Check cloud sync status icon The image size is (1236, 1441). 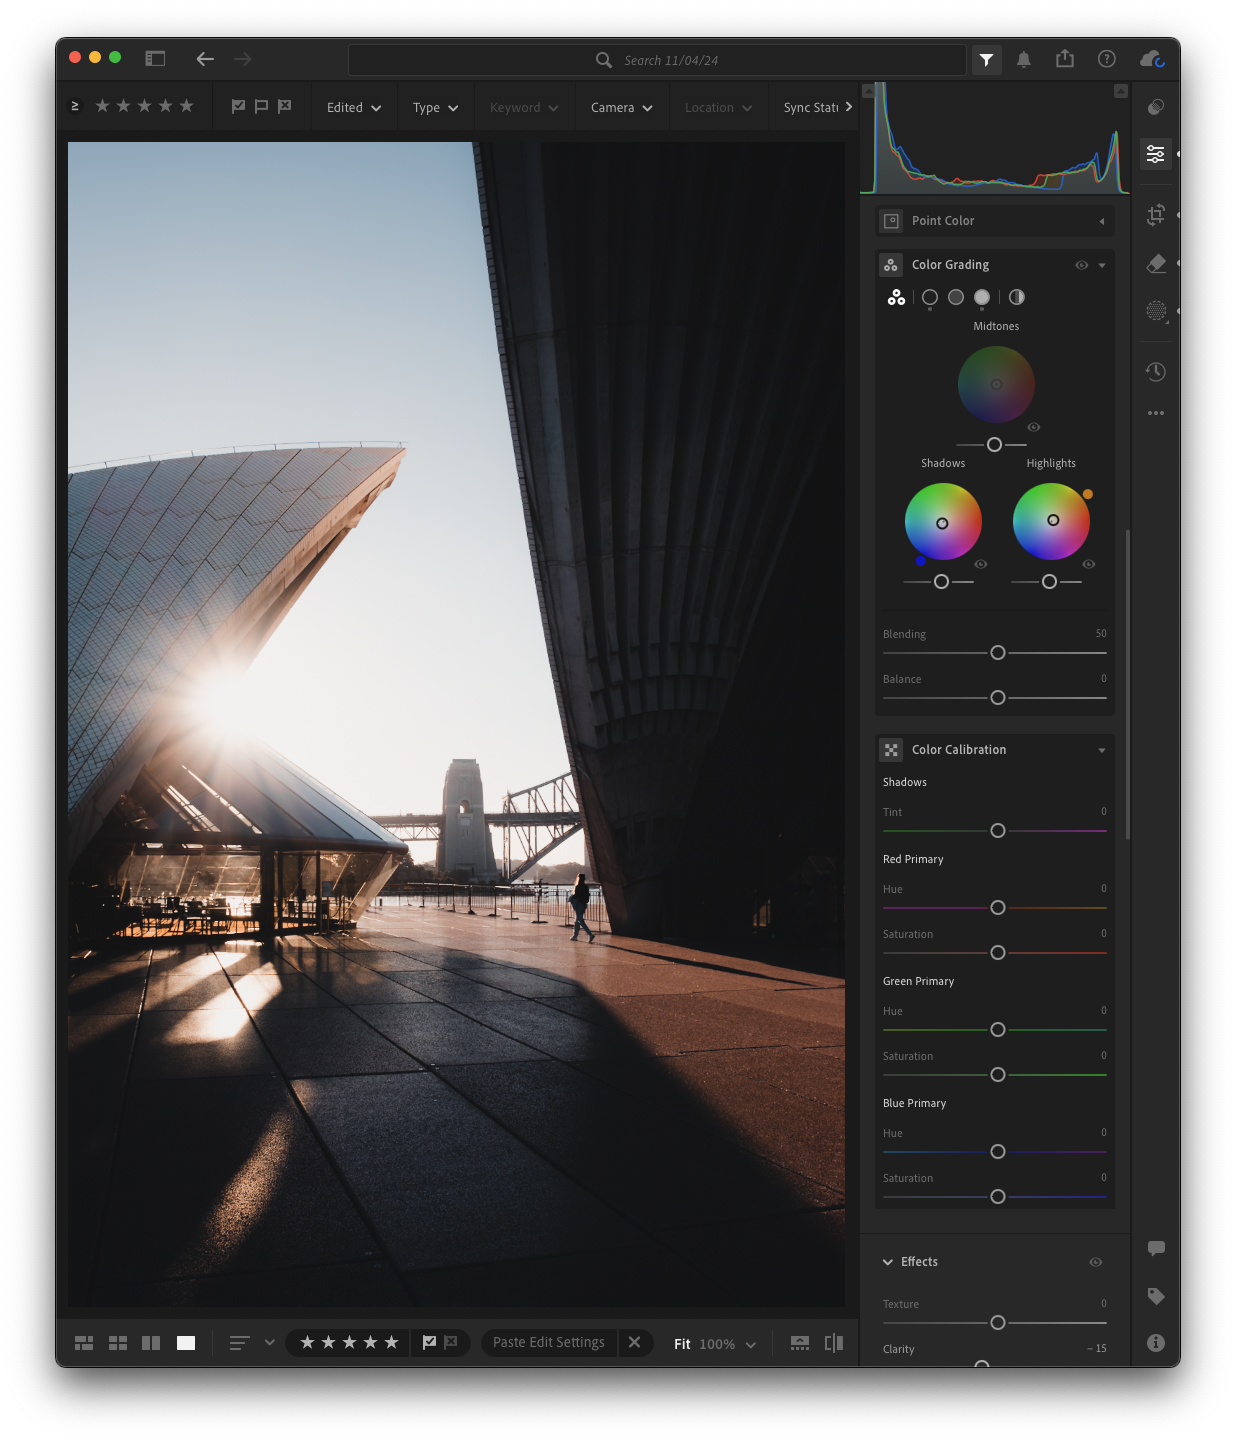tap(1152, 59)
